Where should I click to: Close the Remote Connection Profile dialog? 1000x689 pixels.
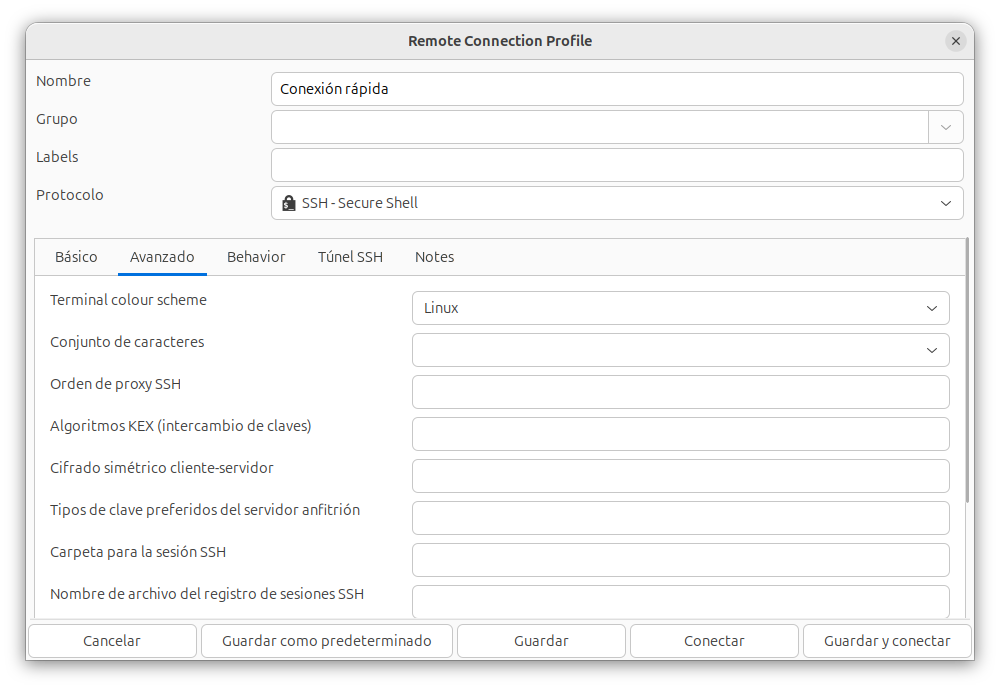tap(955, 41)
